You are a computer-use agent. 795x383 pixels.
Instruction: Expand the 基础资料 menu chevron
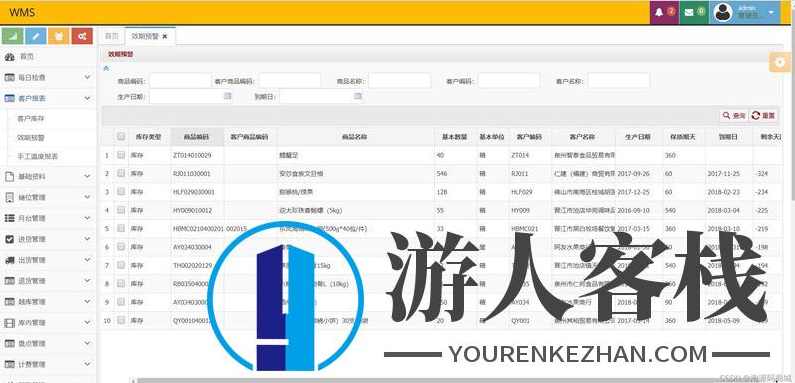[x=87, y=177]
